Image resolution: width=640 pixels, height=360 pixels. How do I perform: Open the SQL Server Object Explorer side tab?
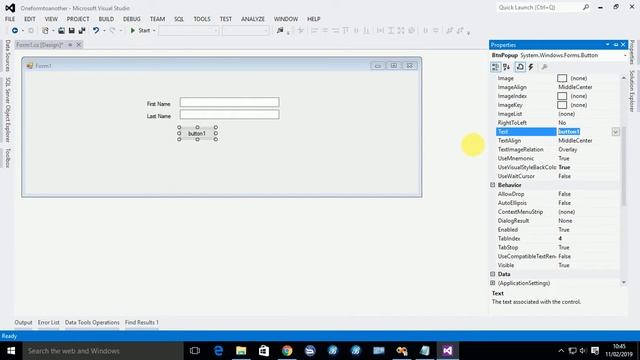[7, 110]
